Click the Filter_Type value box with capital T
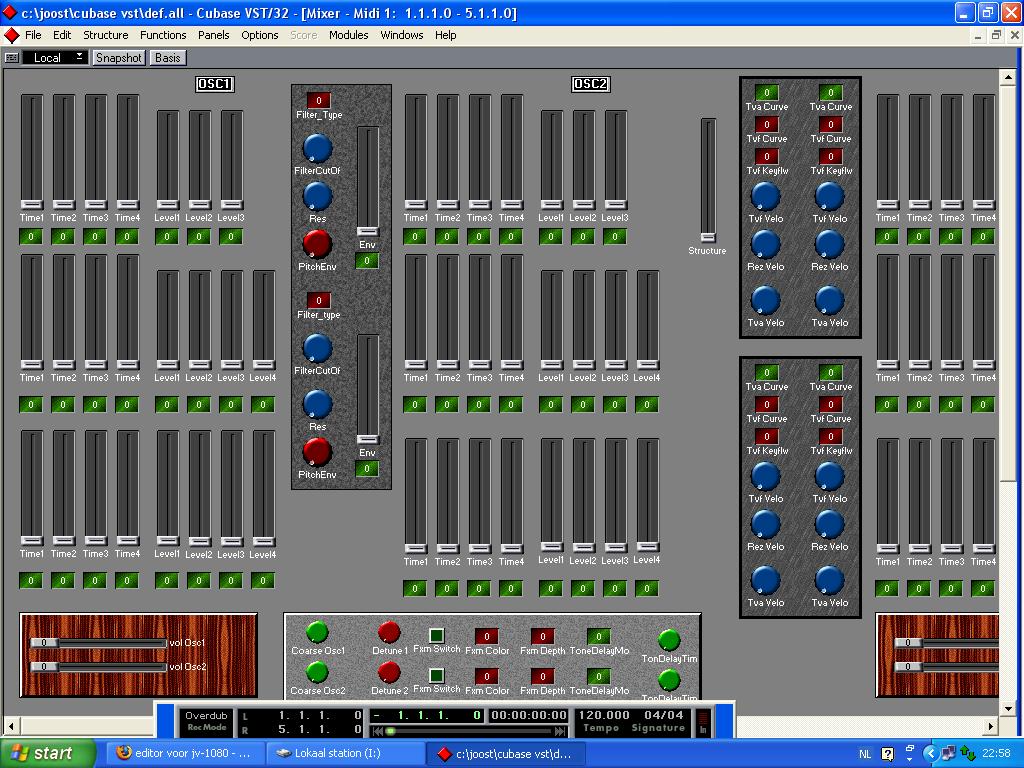Image resolution: width=1024 pixels, height=768 pixels. click(319, 100)
